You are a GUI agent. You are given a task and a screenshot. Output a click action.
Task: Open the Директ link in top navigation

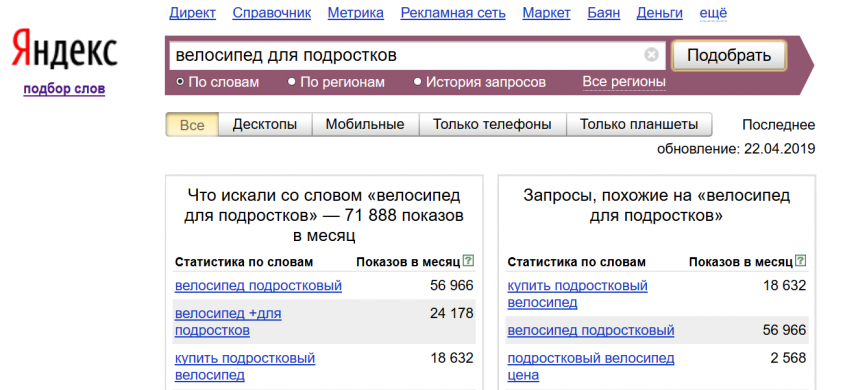tap(192, 13)
